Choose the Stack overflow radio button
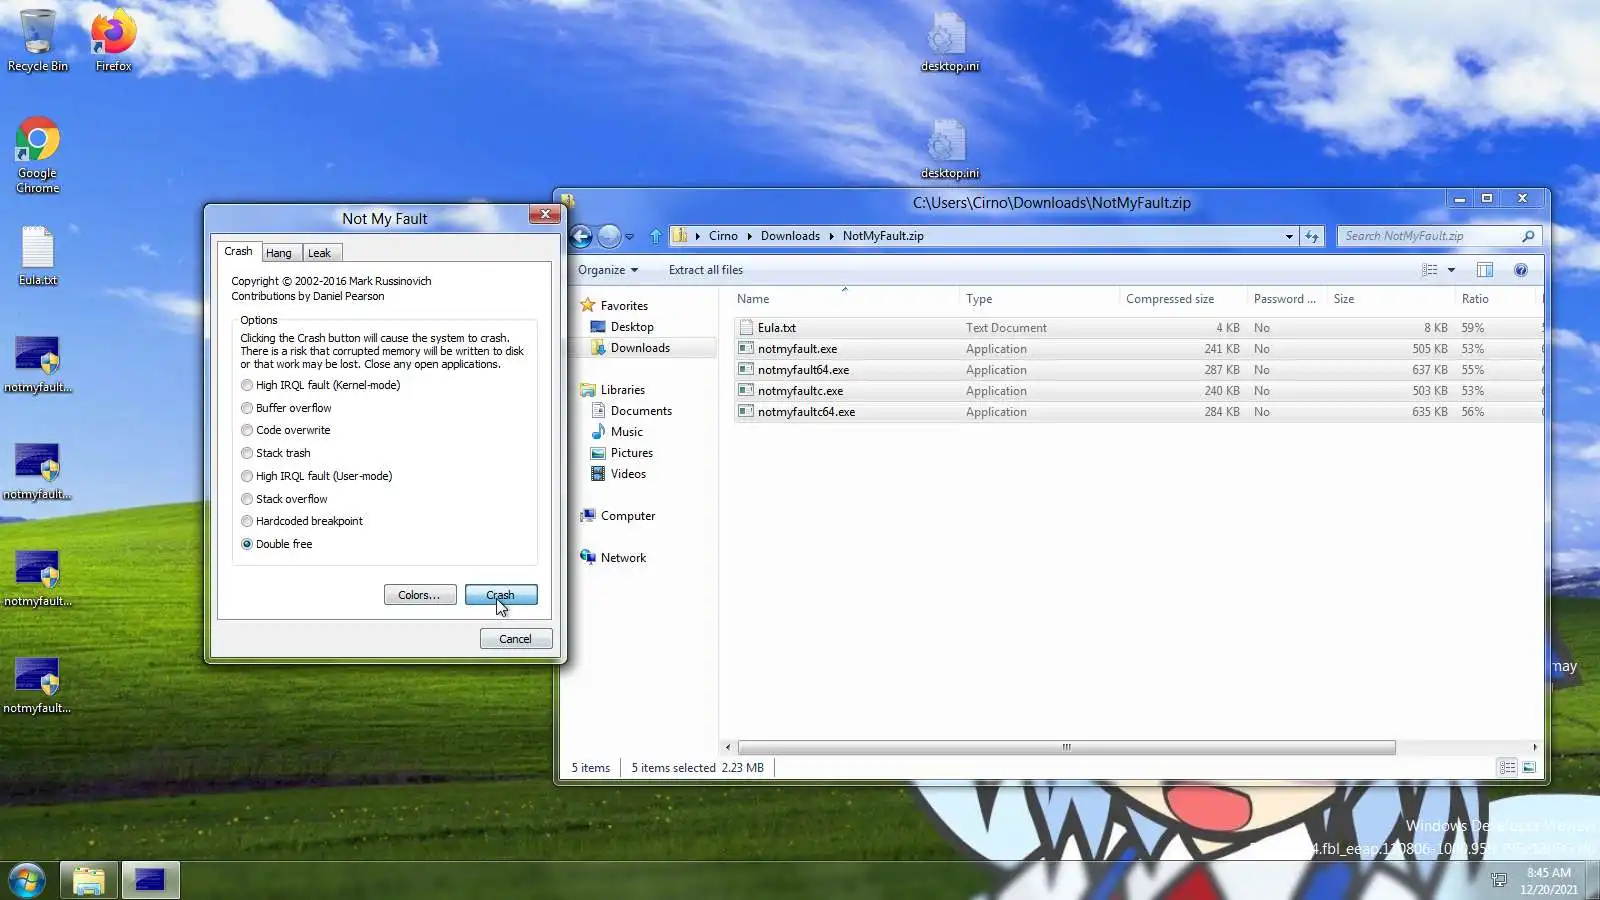The width and height of the screenshot is (1600, 900). (247, 499)
